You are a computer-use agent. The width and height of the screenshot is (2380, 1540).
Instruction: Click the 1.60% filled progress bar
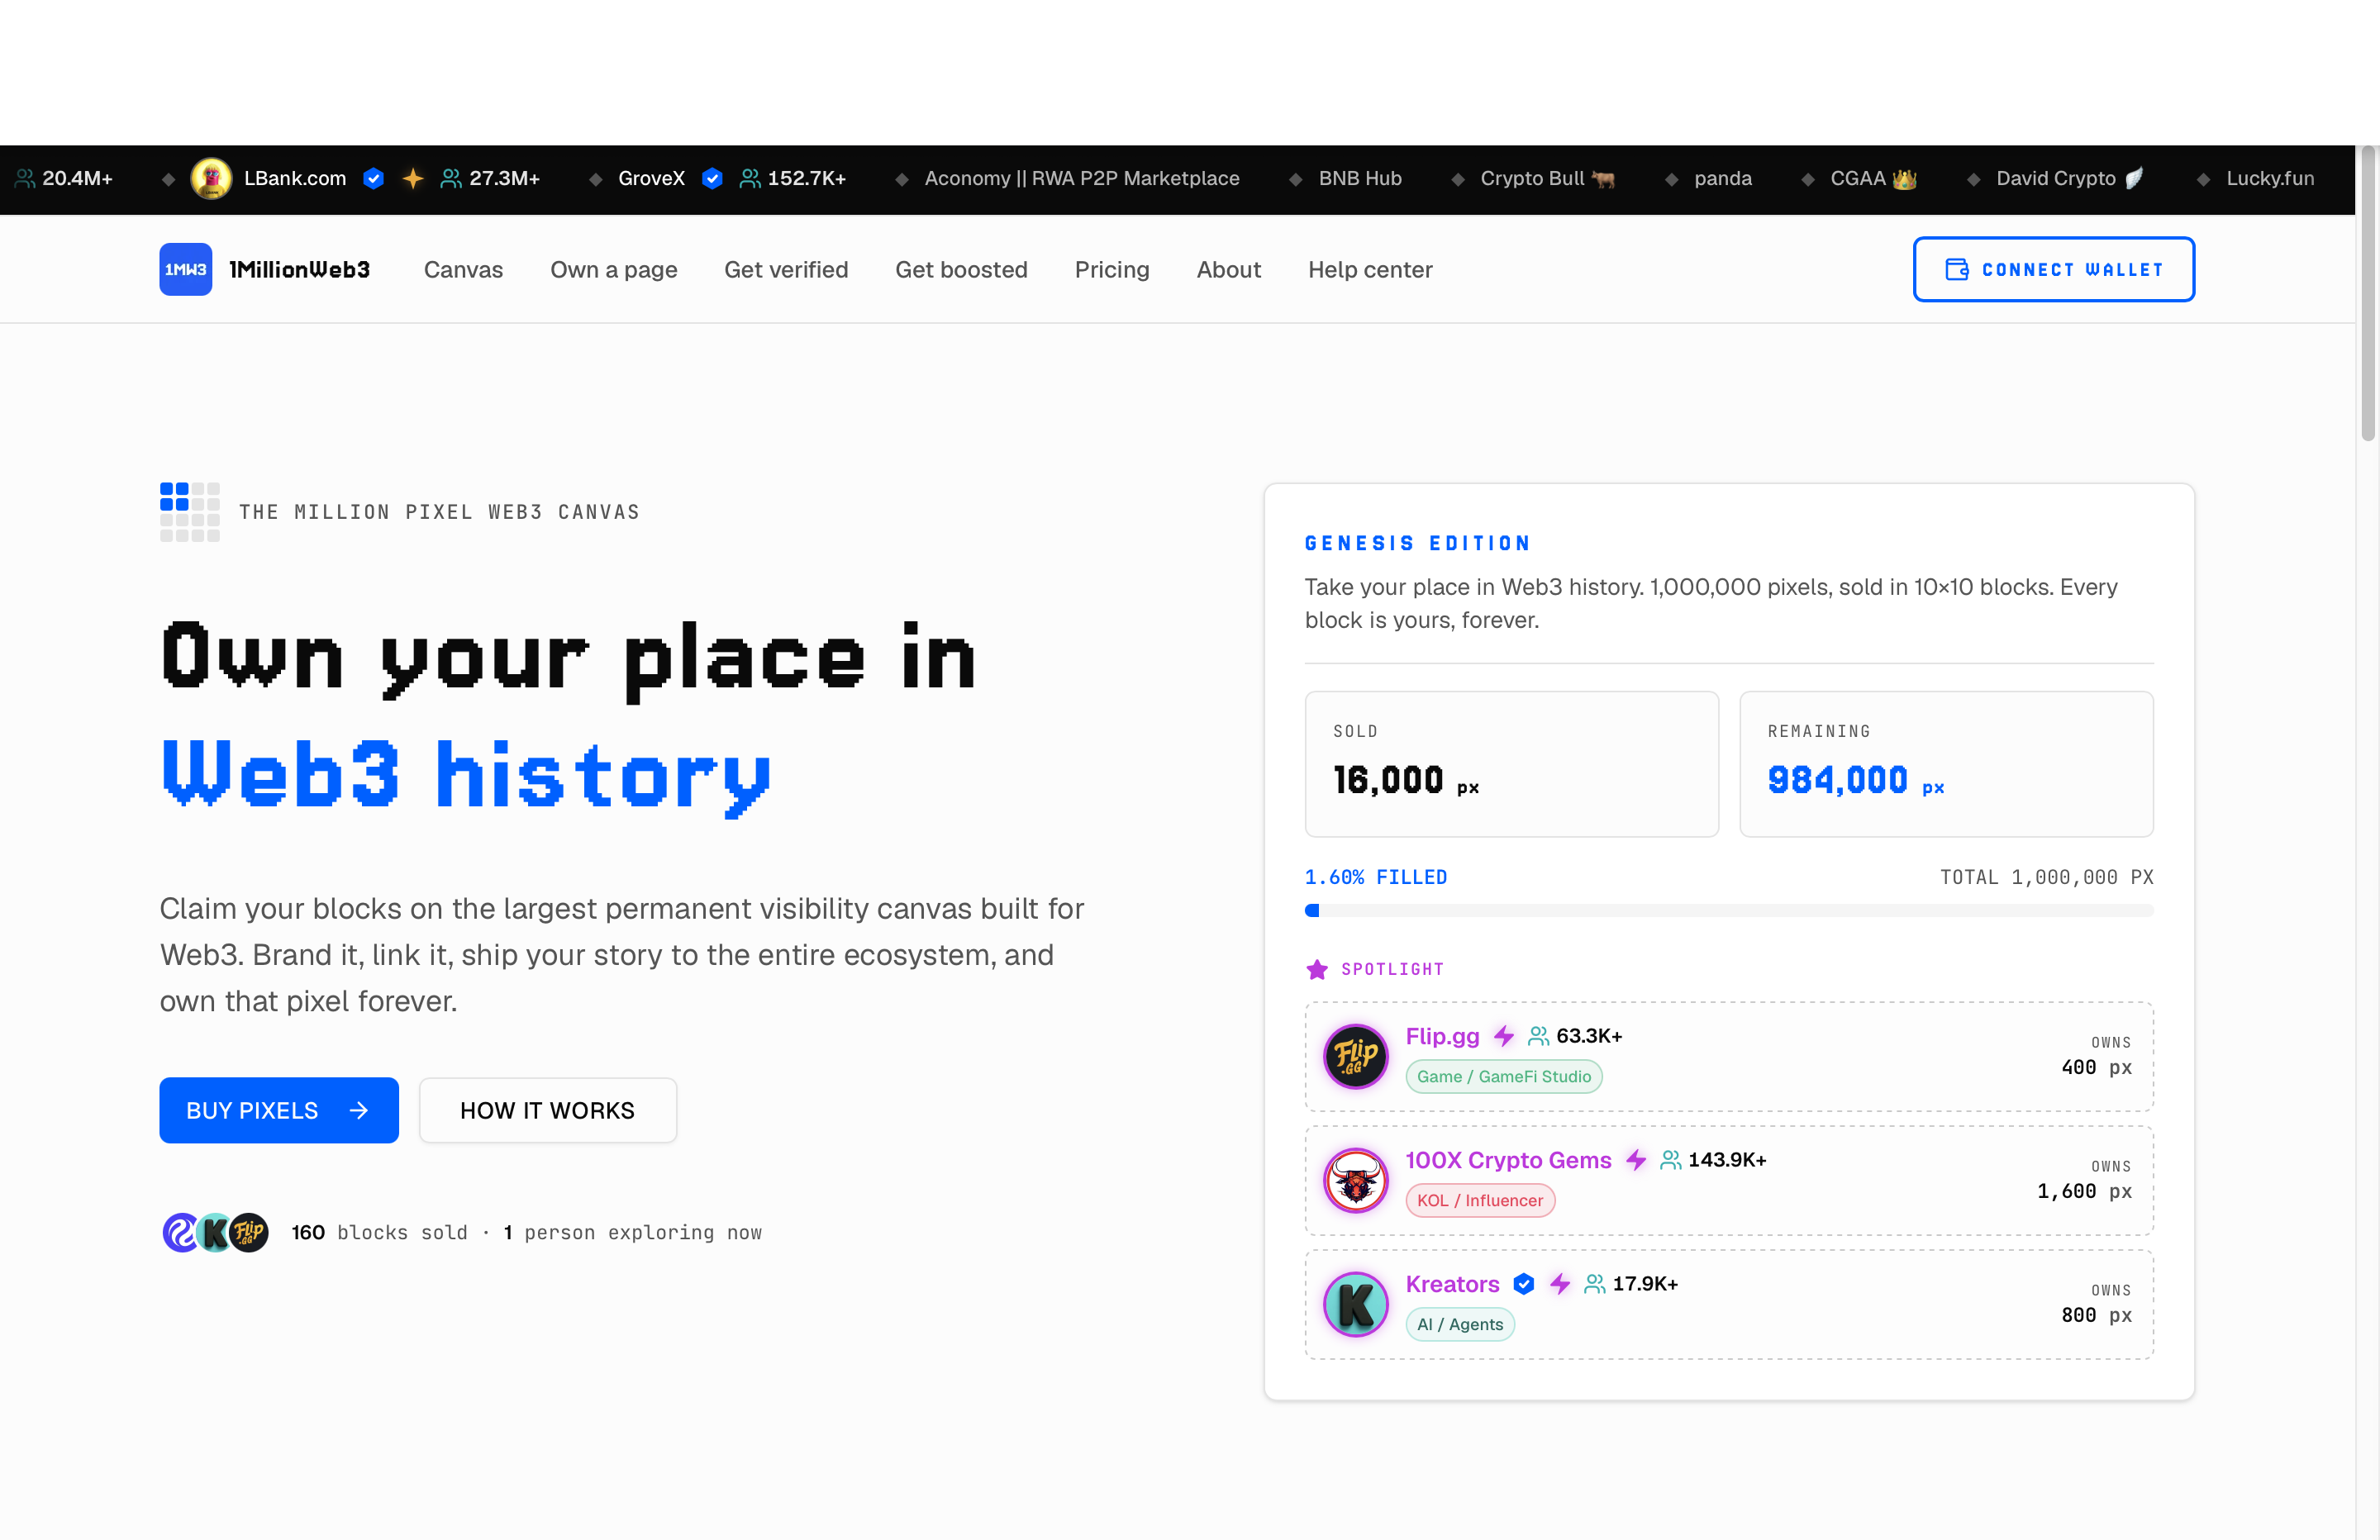[x=1729, y=911]
